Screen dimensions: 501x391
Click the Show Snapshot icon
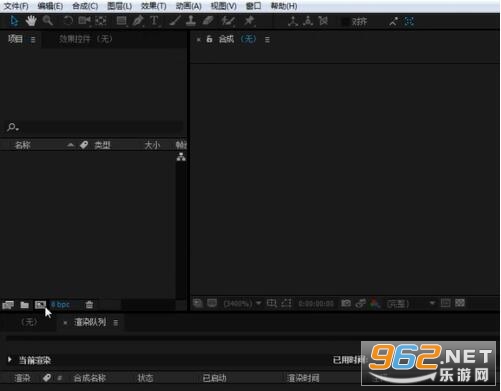point(360,303)
